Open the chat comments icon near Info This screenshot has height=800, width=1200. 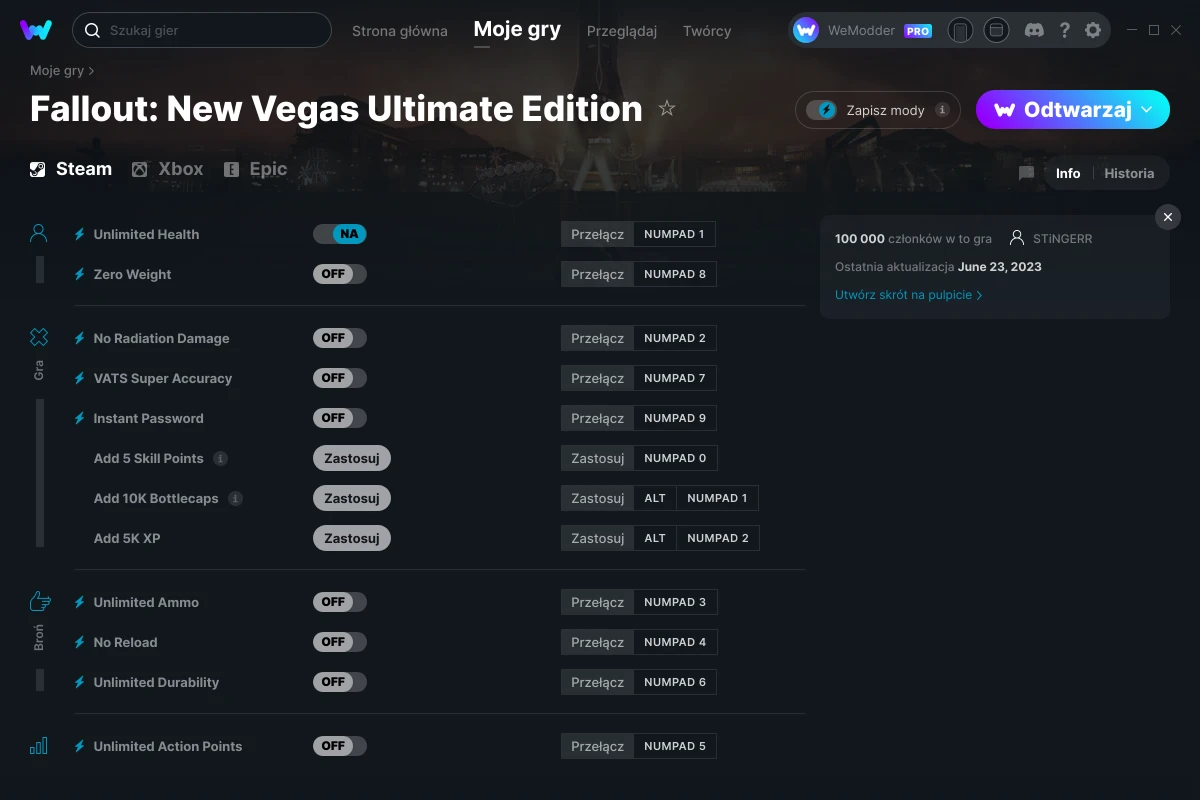tap(1026, 173)
